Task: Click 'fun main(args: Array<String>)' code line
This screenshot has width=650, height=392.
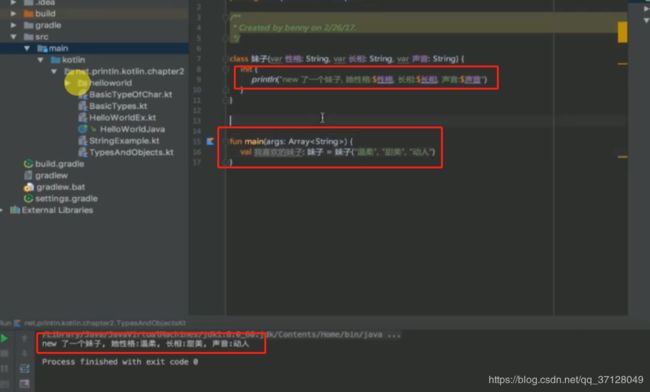Action: pos(291,142)
